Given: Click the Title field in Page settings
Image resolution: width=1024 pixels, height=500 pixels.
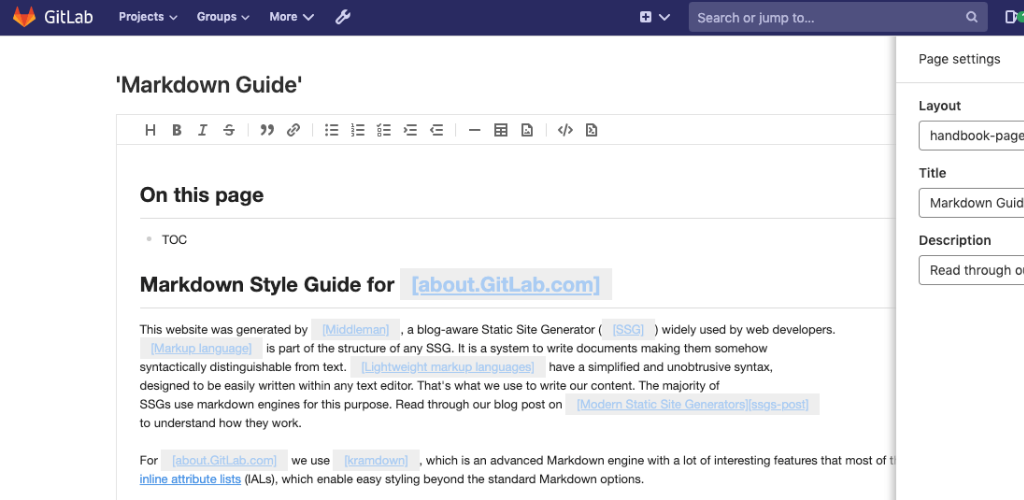Looking at the screenshot, I should click(x=971, y=203).
